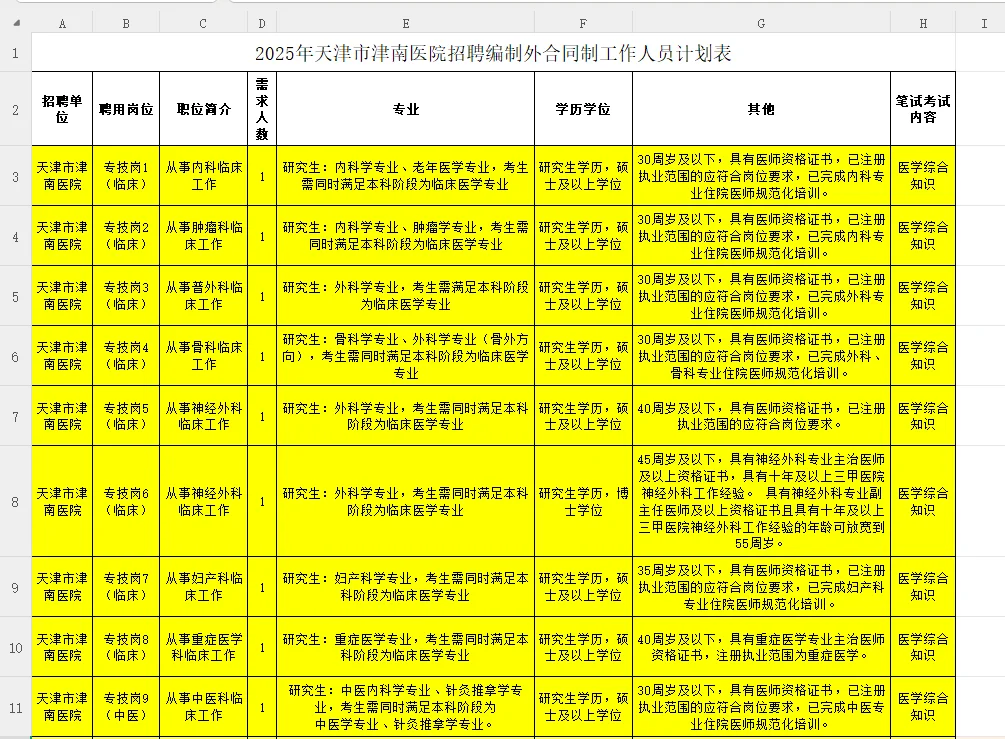Click the 专业 cell mentioning 肿瘤学专业
Screen dimensions: 1005x739
point(406,236)
